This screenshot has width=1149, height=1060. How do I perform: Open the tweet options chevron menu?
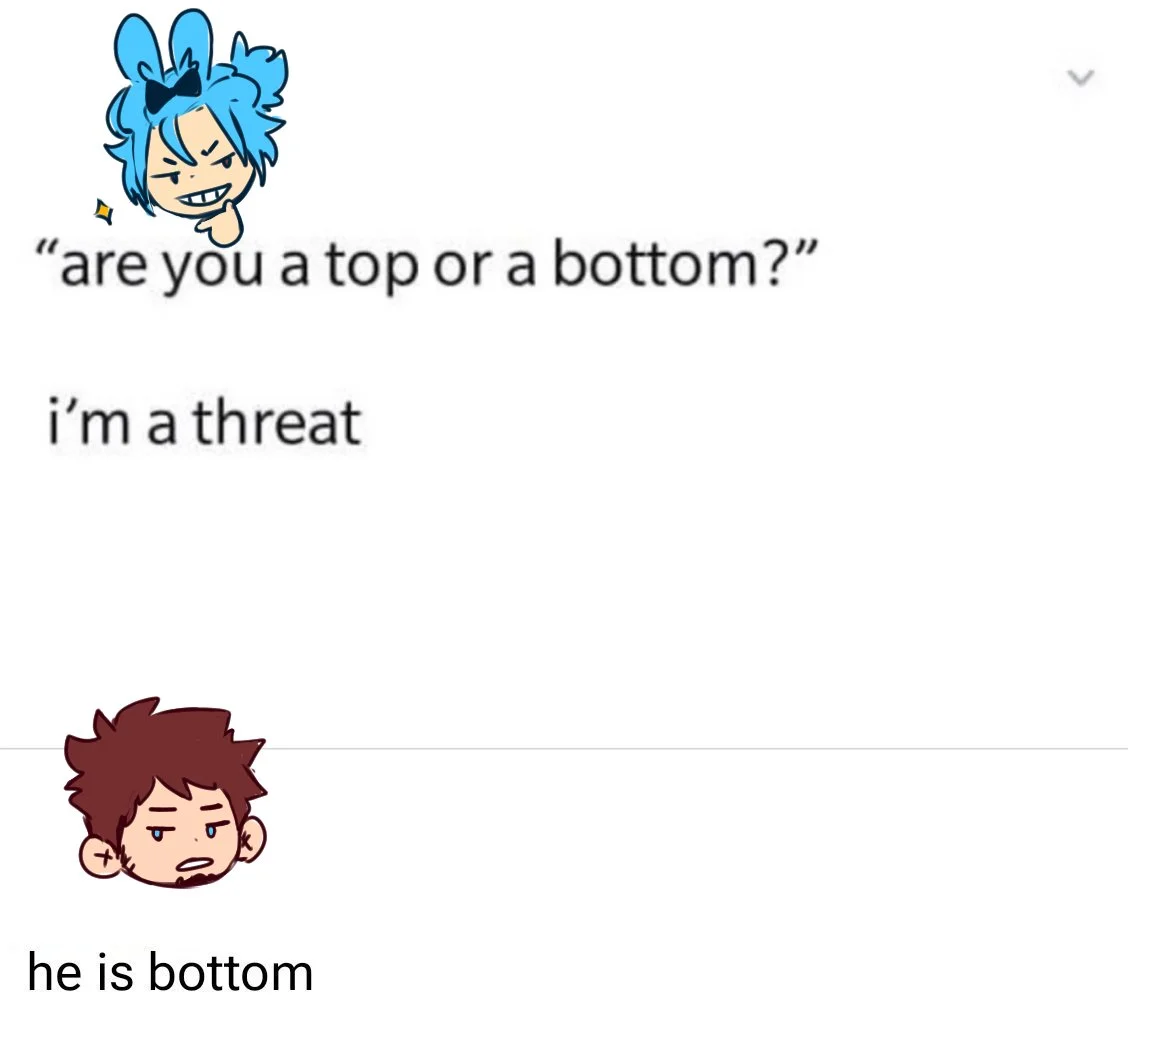[1080, 75]
